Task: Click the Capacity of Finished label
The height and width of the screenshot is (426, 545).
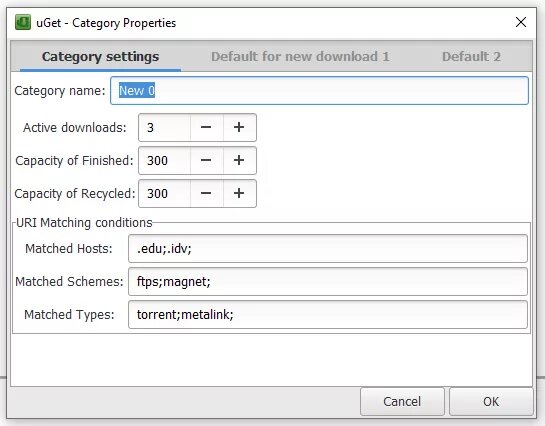Action: [74, 161]
